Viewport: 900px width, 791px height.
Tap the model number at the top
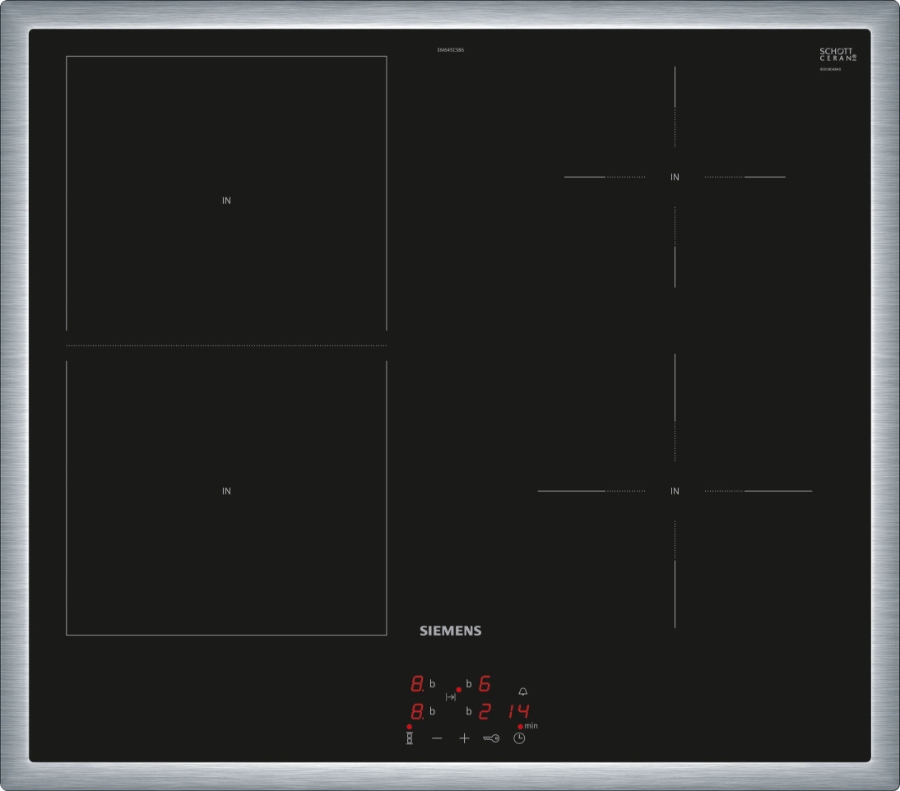coord(451,50)
